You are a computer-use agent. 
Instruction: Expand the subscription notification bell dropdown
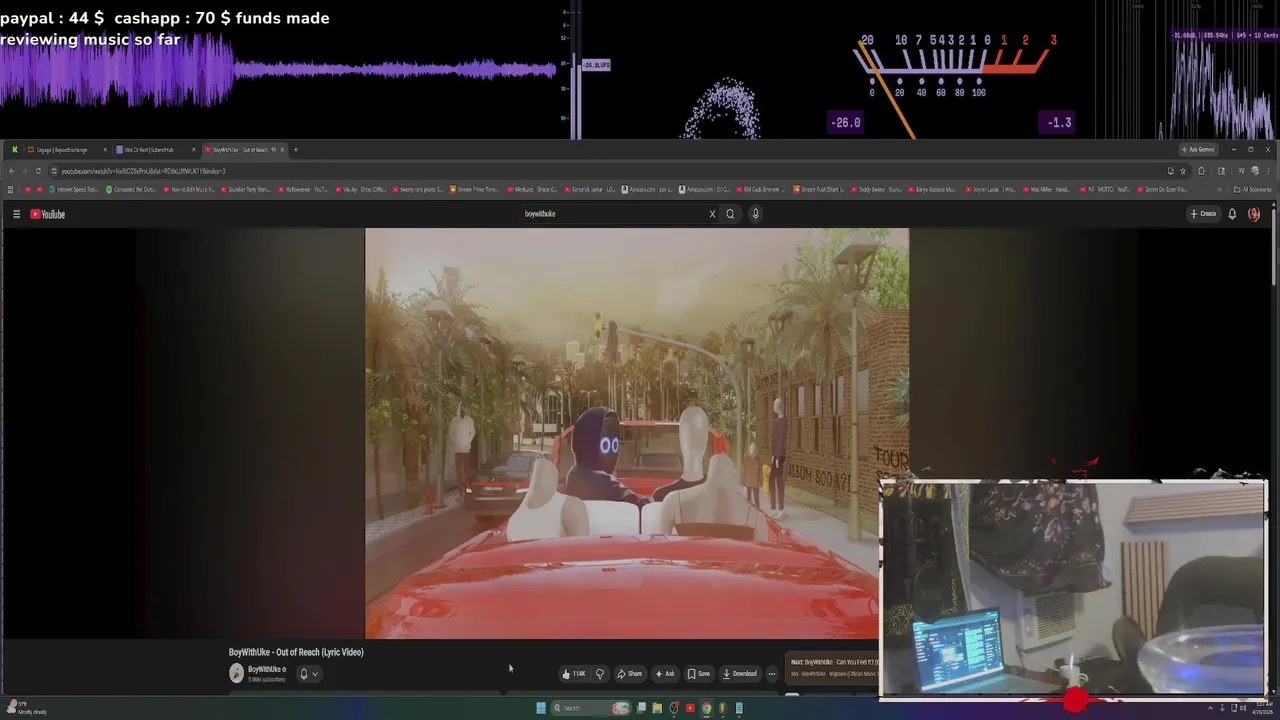click(x=309, y=674)
